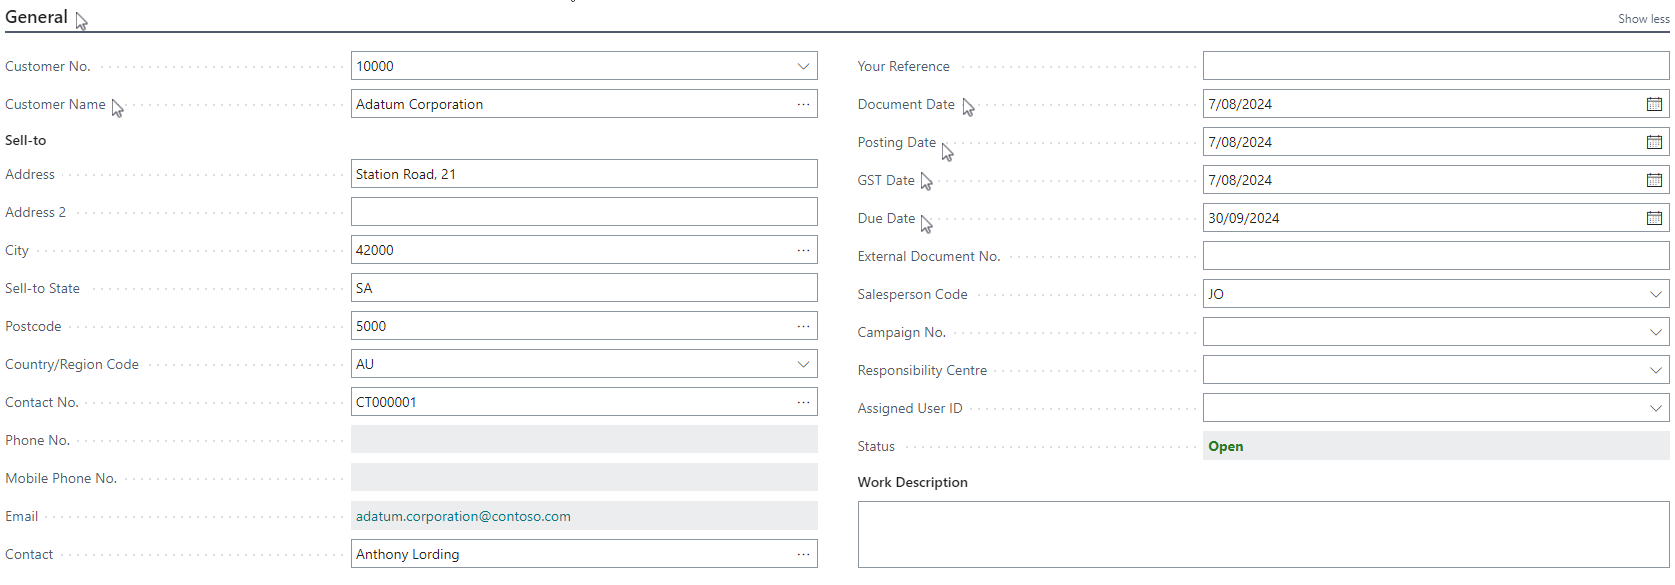This screenshot has width=1675, height=585.
Task: Expand the Assigned User ID dropdown
Action: click(1655, 408)
